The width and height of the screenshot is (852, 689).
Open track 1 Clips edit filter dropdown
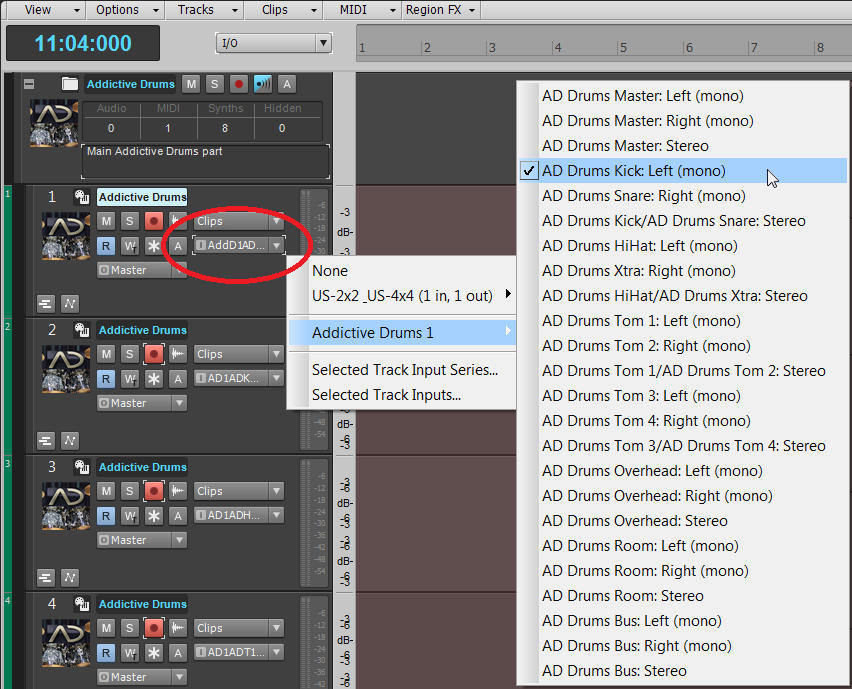[239, 221]
